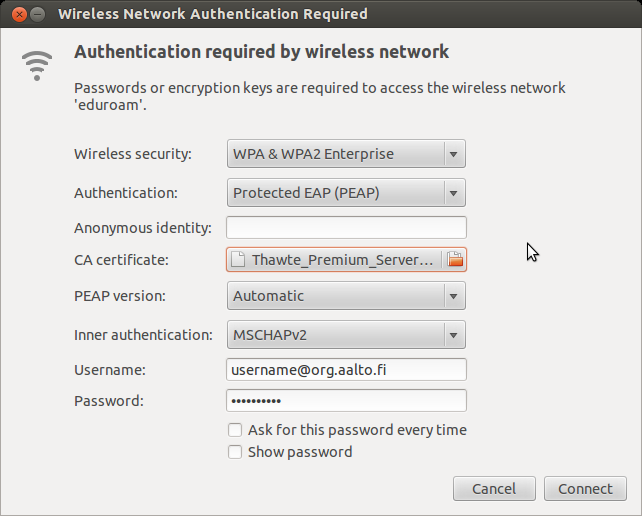The height and width of the screenshot is (516, 642).
Task: Click the wireless signal icon
Action: point(37,65)
